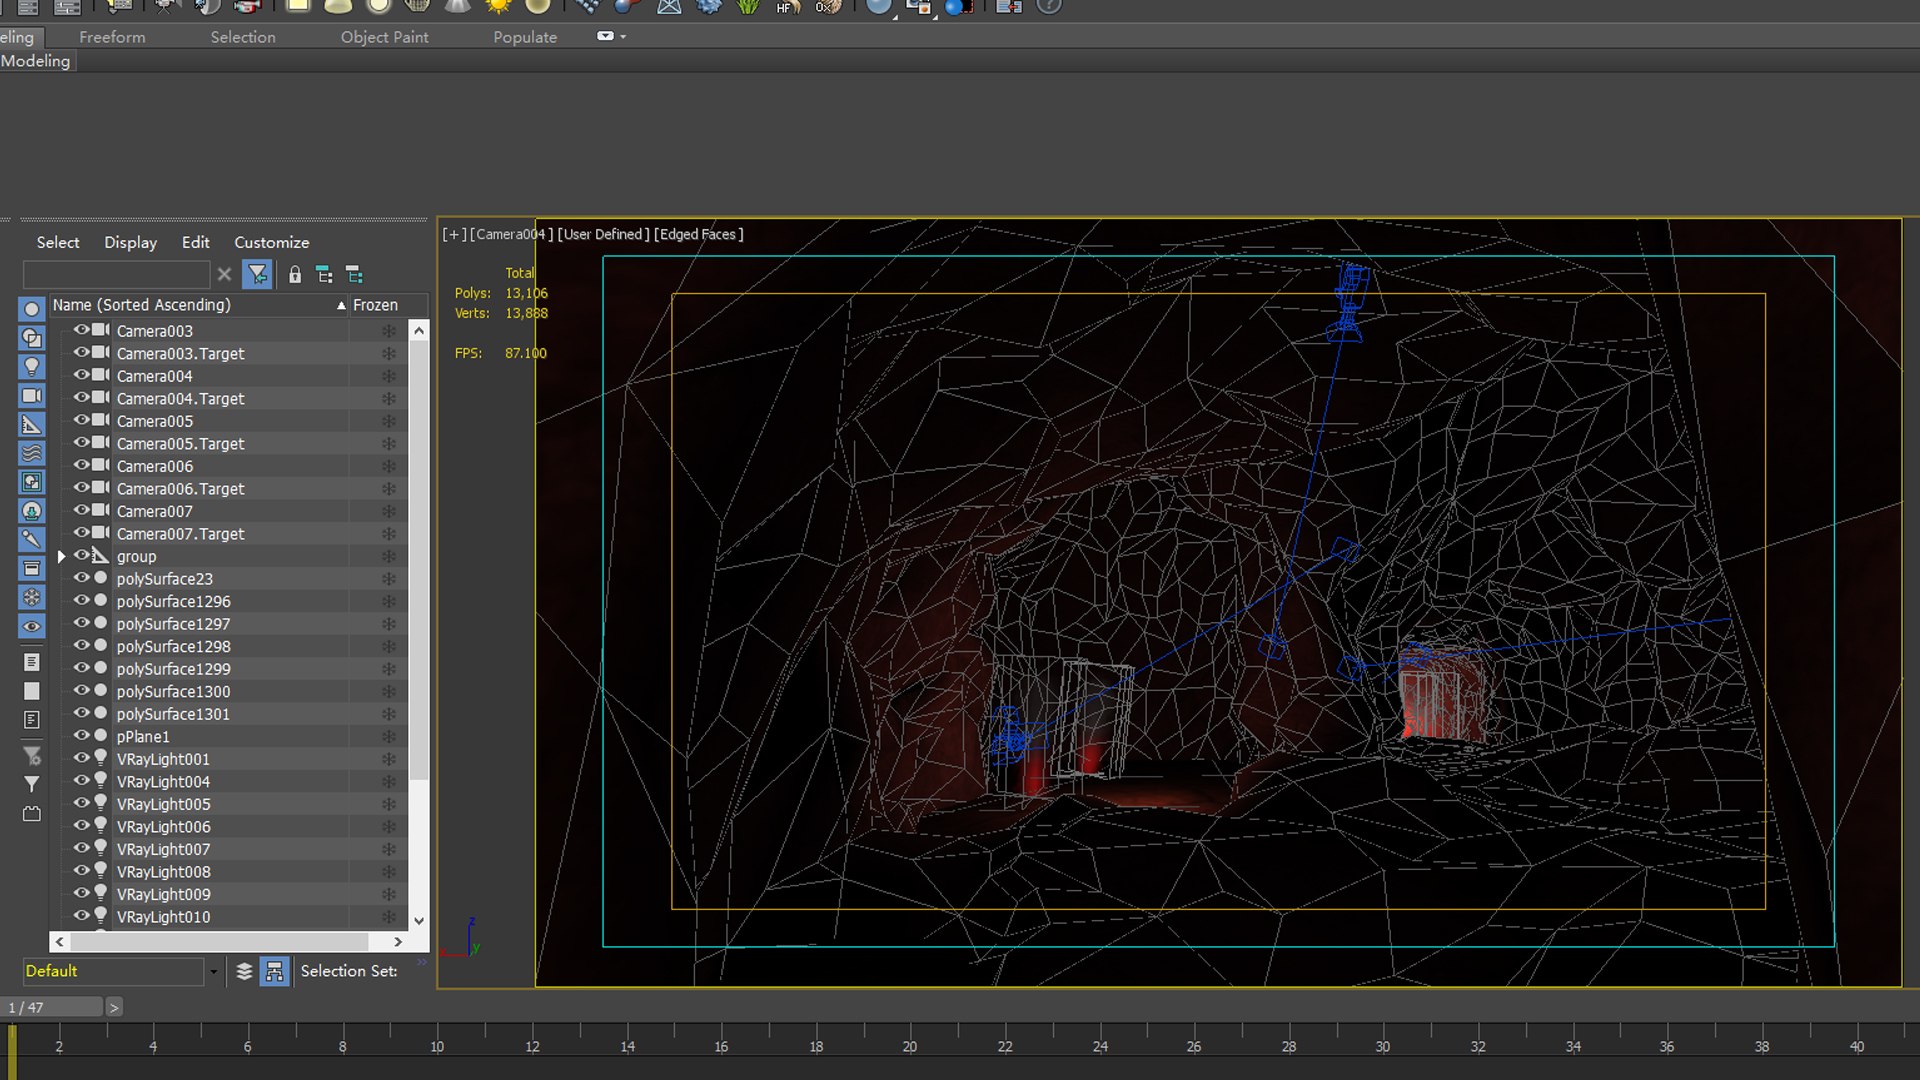Screen dimensions: 1920x1080
Task: Toggle Display Shapes filter icon
Action: point(32,338)
